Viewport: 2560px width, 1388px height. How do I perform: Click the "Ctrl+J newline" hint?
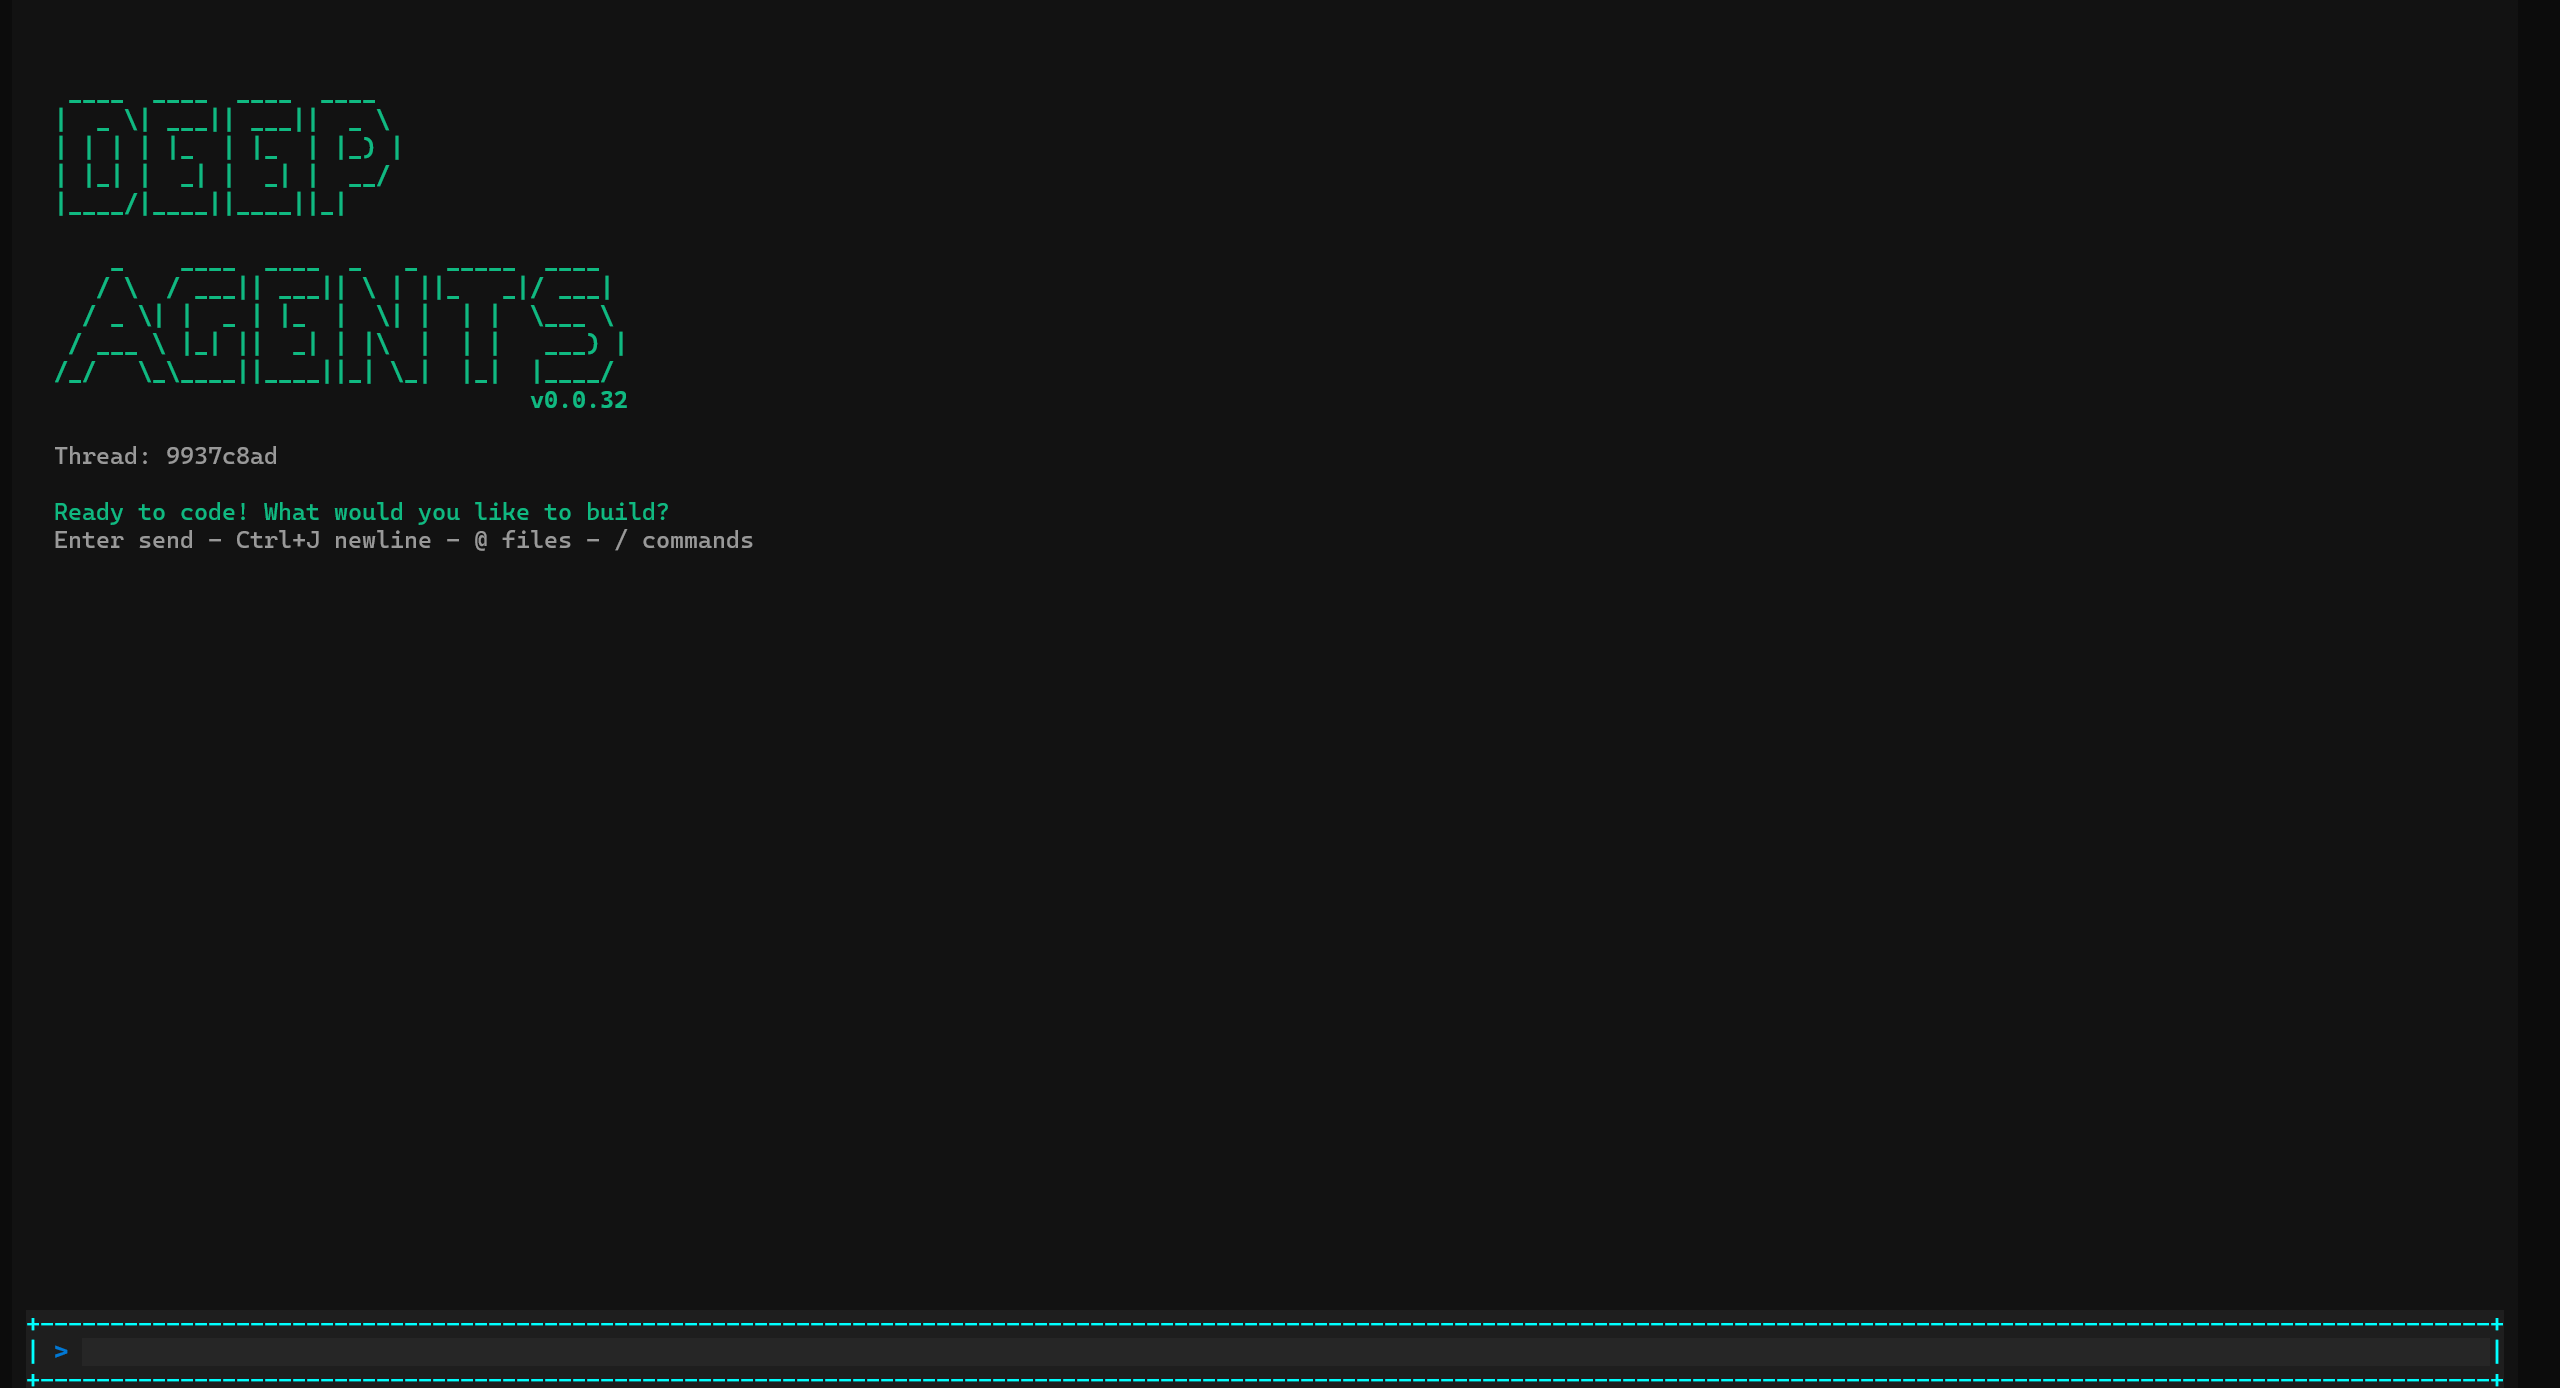pos(333,540)
